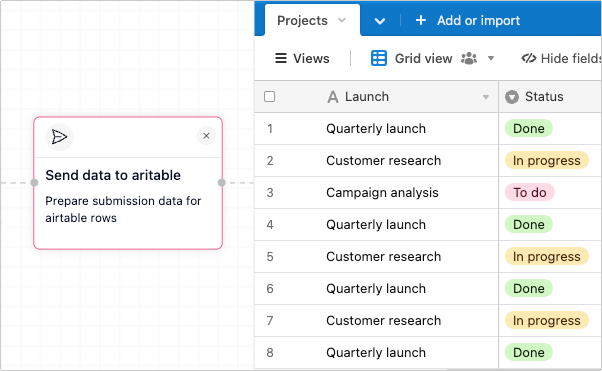Open the Launch column dropdown arrow

(486, 97)
